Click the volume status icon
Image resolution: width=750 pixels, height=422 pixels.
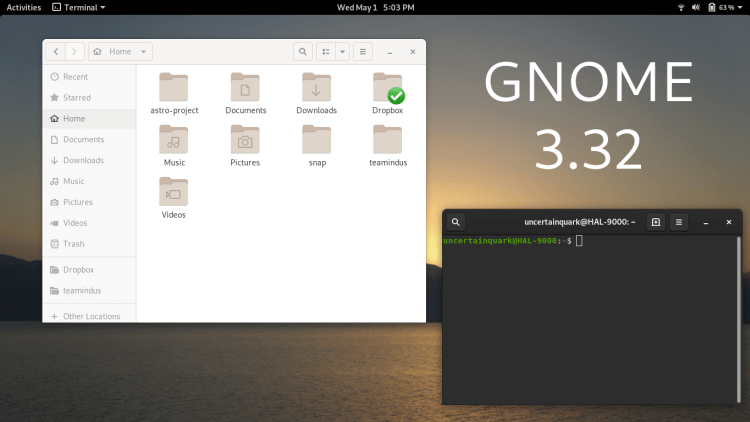pyautogui.click(x=696, y=7)
